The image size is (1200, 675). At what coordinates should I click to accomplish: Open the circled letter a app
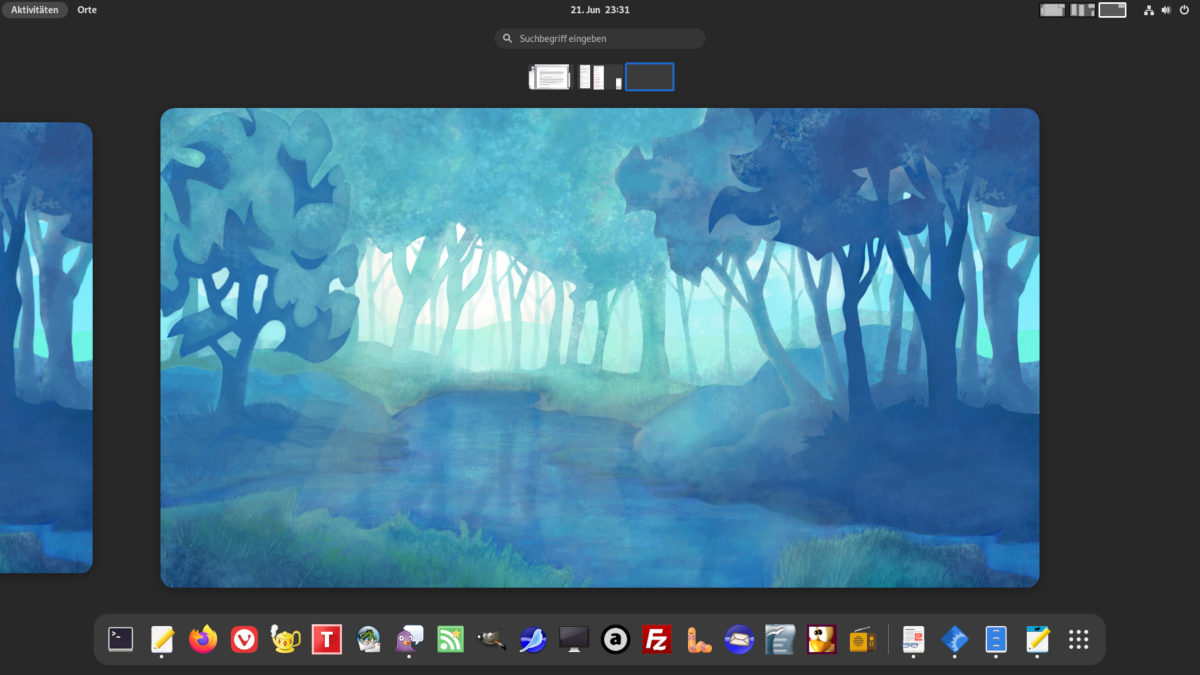(x=615, y=639)
